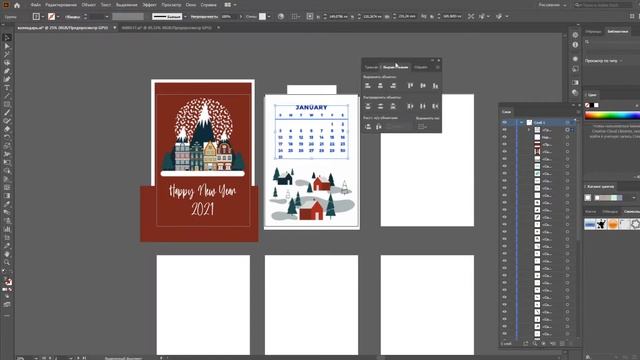Open the Fill color dropdown in control bar

[44, 17]
